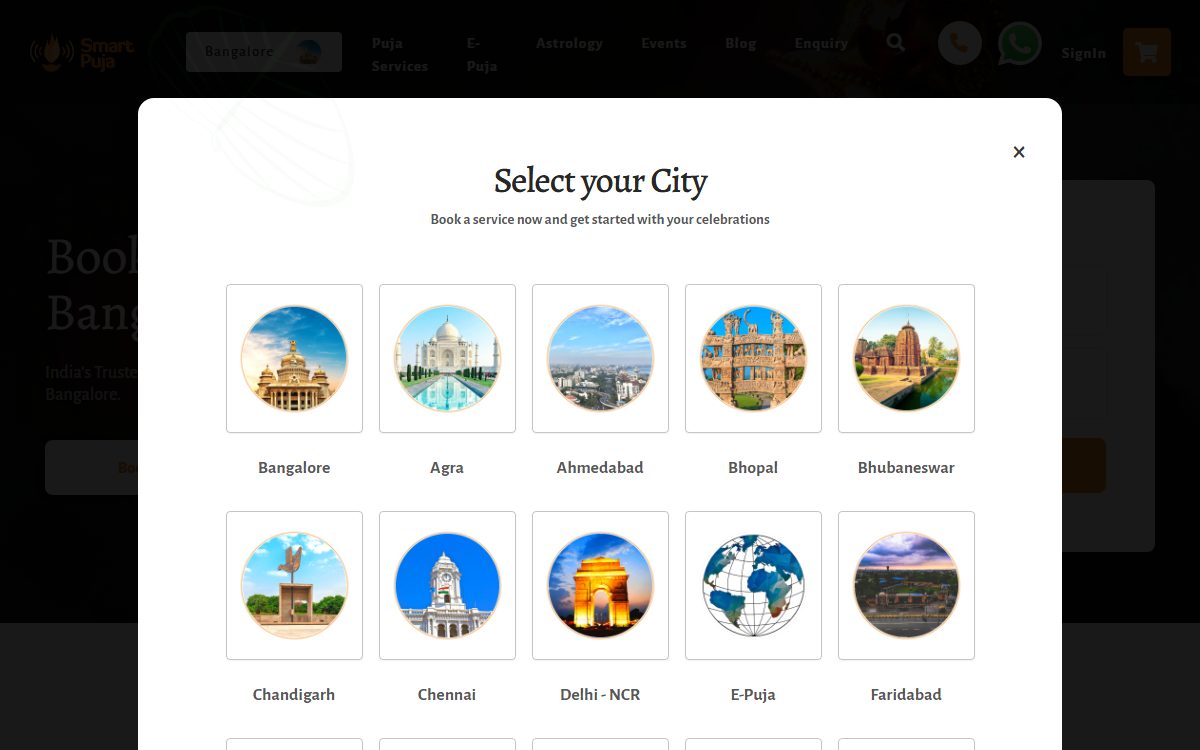Open the Bangalore city selector in header
Image resolution: width=1200 pixels, height=750 pixels.
[264, 52]
